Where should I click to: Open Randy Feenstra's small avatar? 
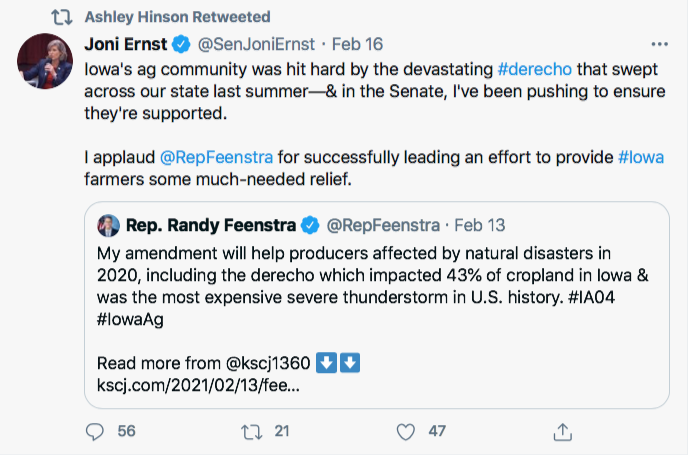click(x=108, y=226)
